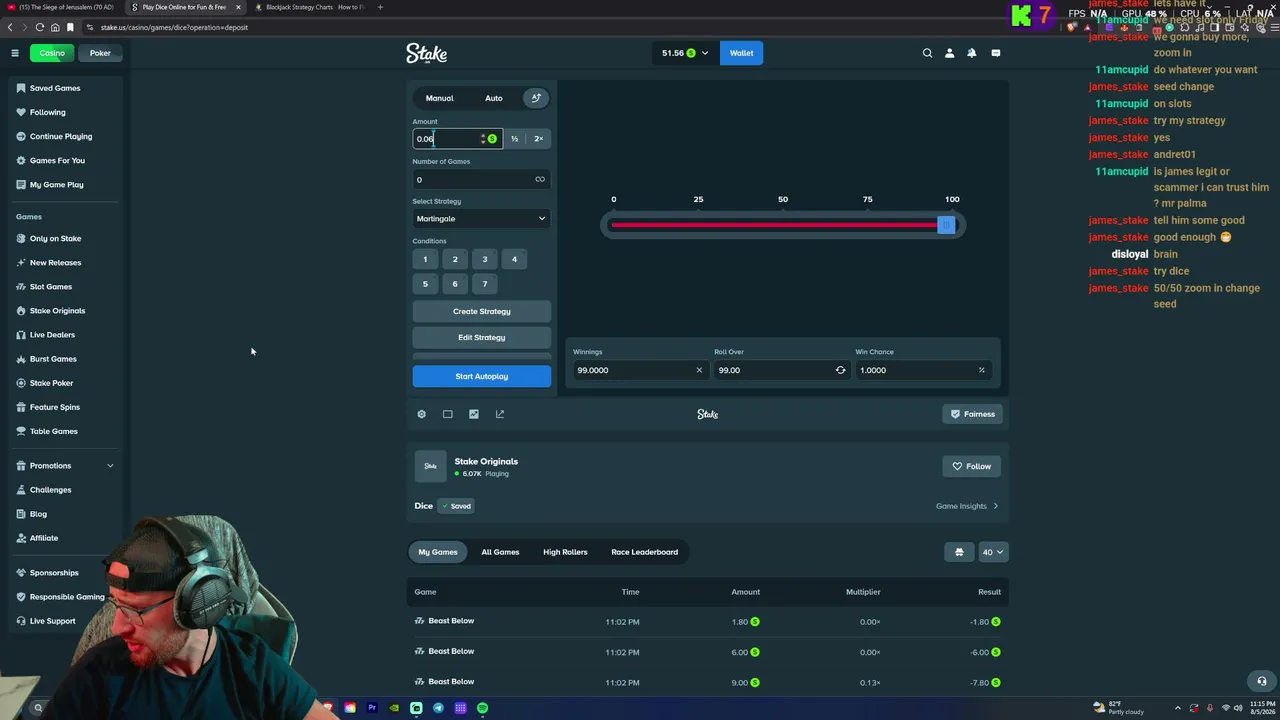The width and height of the screenshot is (1280, 720).
Task: Switch to Manual betting mode
Action: coord(439,98)
